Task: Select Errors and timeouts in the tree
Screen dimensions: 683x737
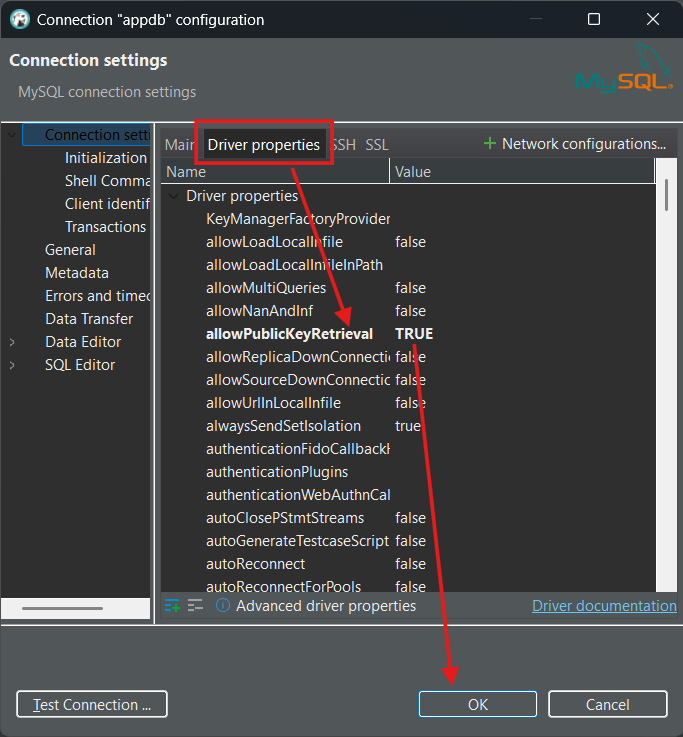Action: (x=97, y=296)
